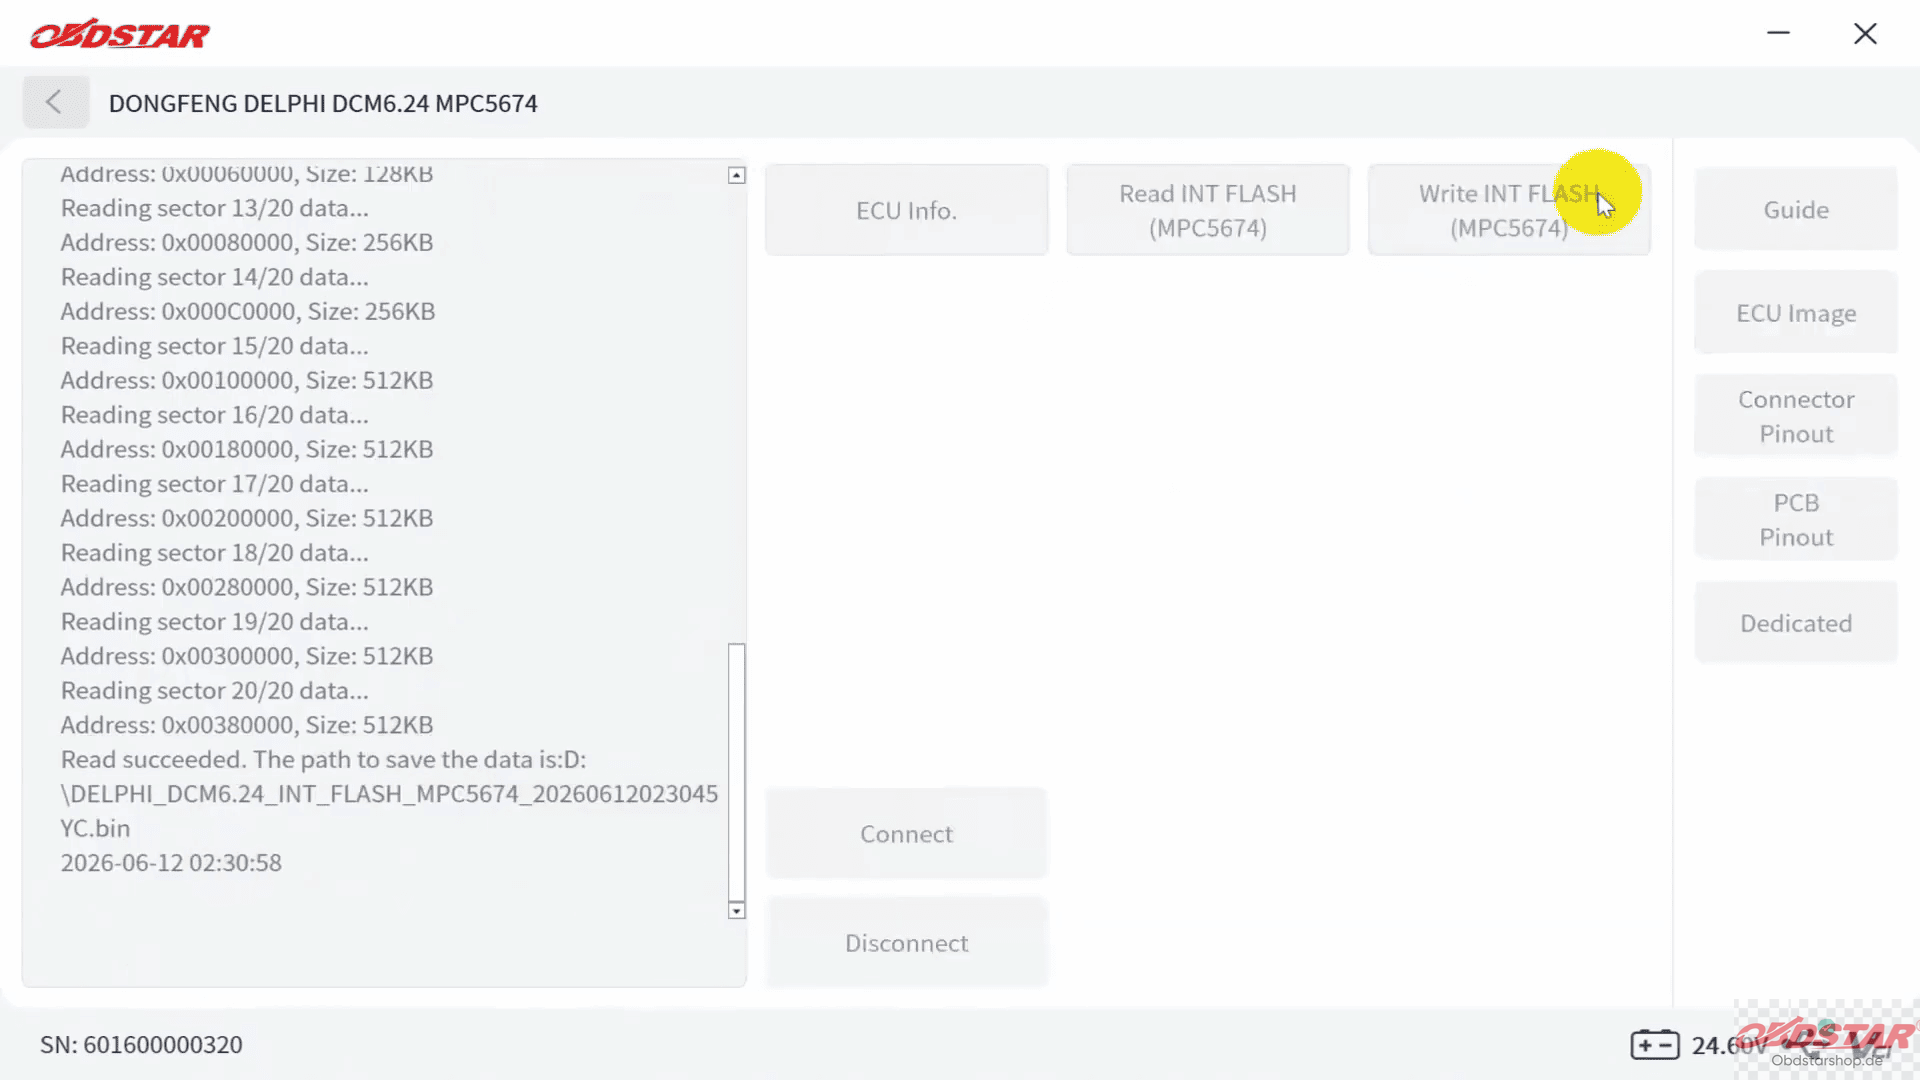Viewport: 1920px width, 1080px height.
Task: Minimize the OBDSTAR window
Action: click(1778, 33)
